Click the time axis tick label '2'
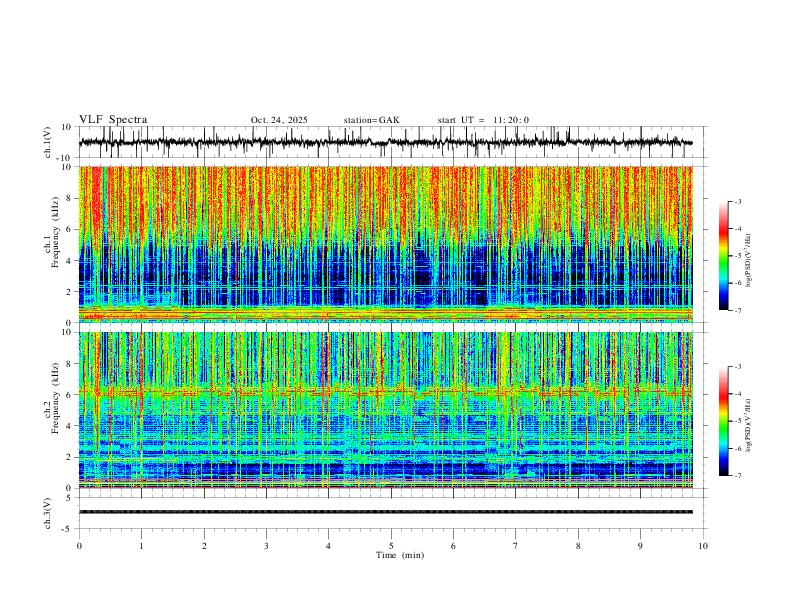The width and height of the screenshot is (792, 612). coord(204,546)
